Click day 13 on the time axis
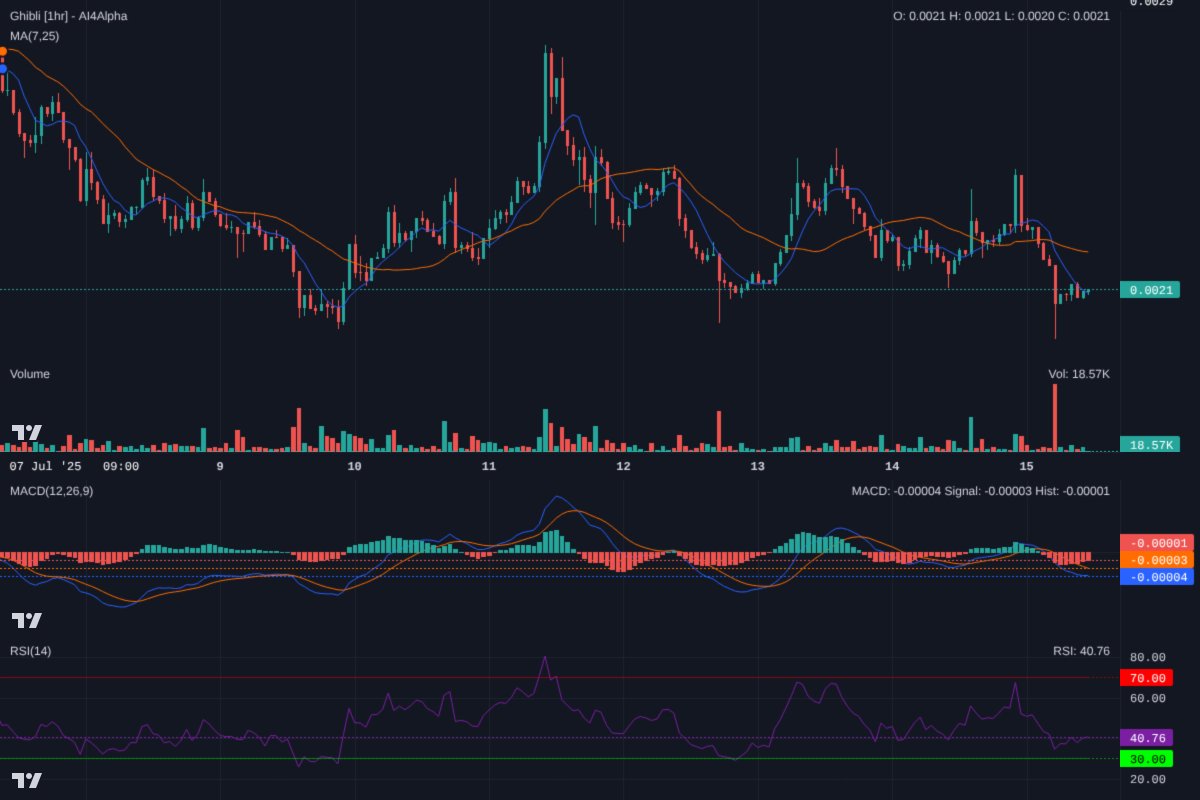The width and height of the screenshot is (1200, 800). pyautogui.click(x=757, y=466)
